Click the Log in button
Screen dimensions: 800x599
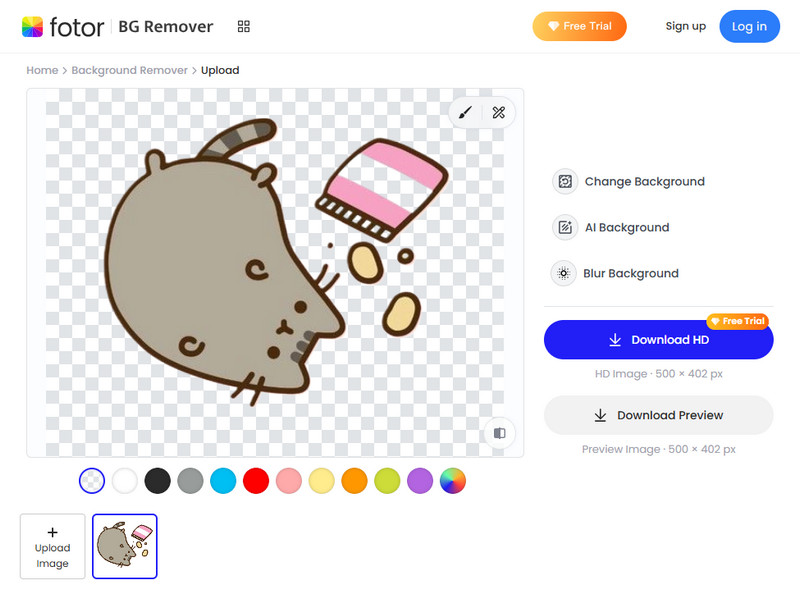[749, 26]
